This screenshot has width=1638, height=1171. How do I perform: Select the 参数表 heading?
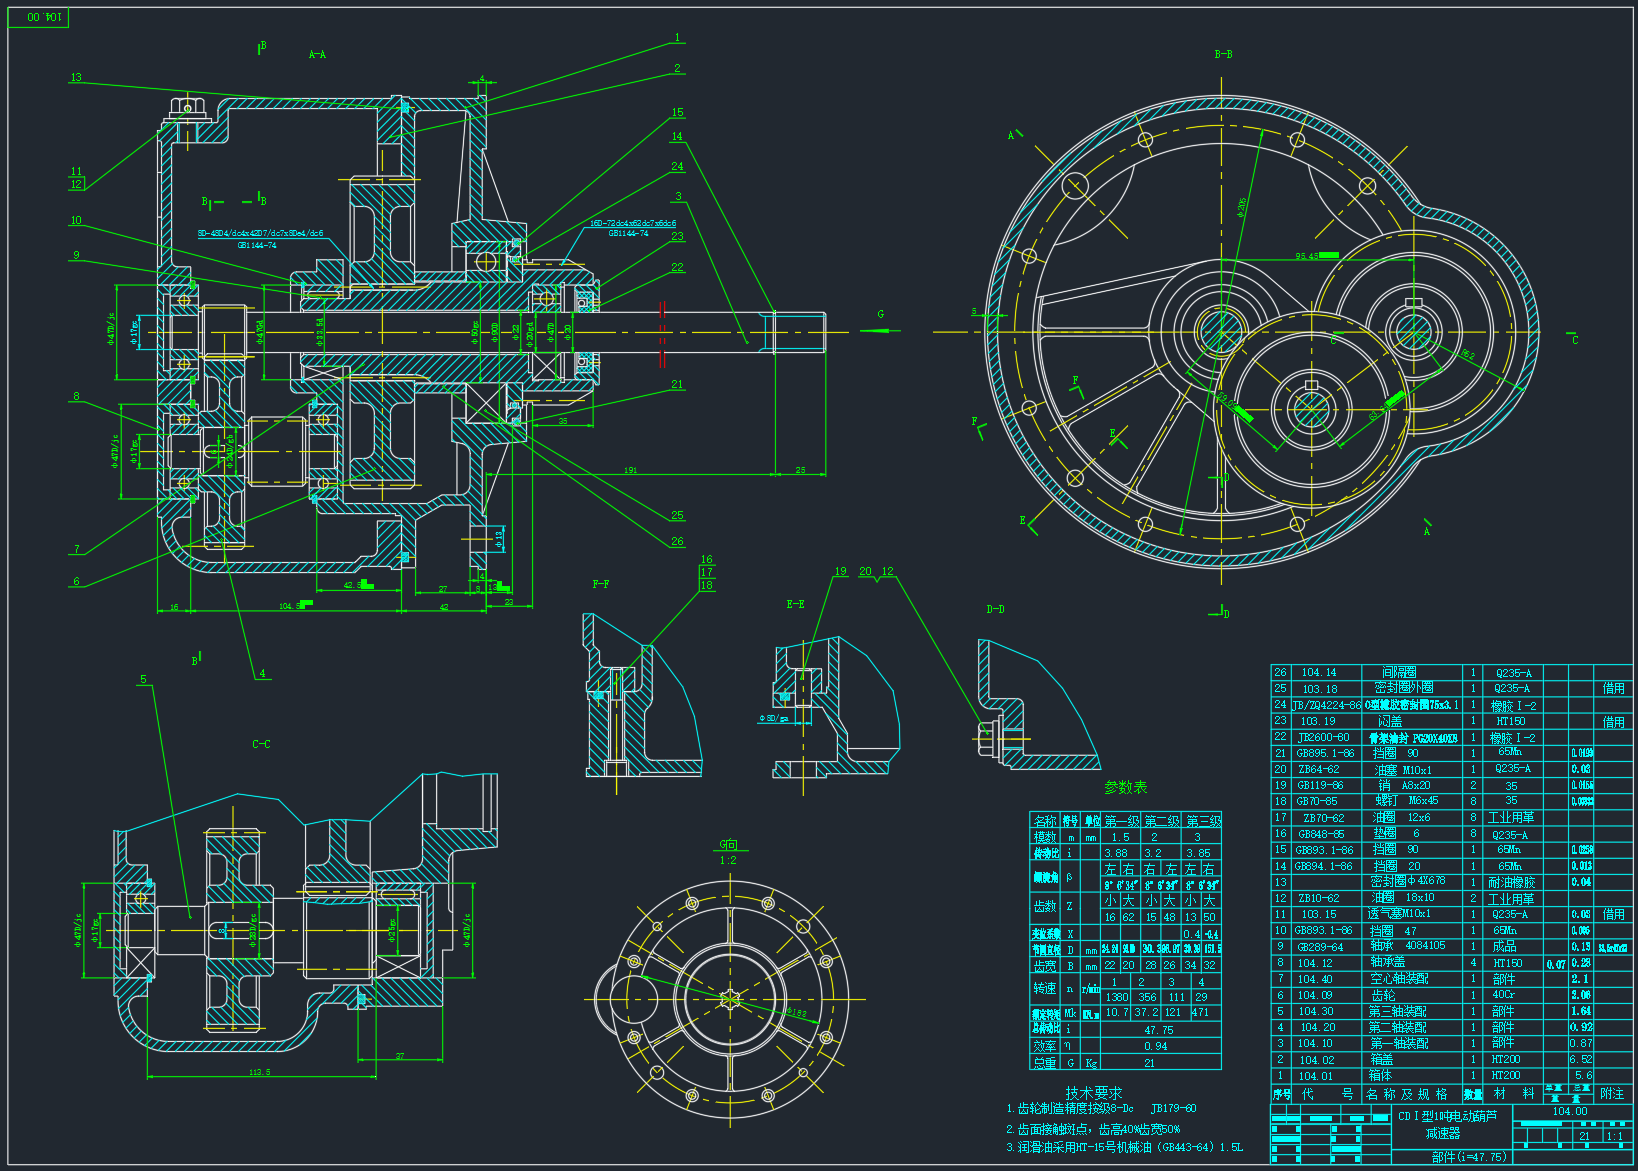tap(1126, 788)
